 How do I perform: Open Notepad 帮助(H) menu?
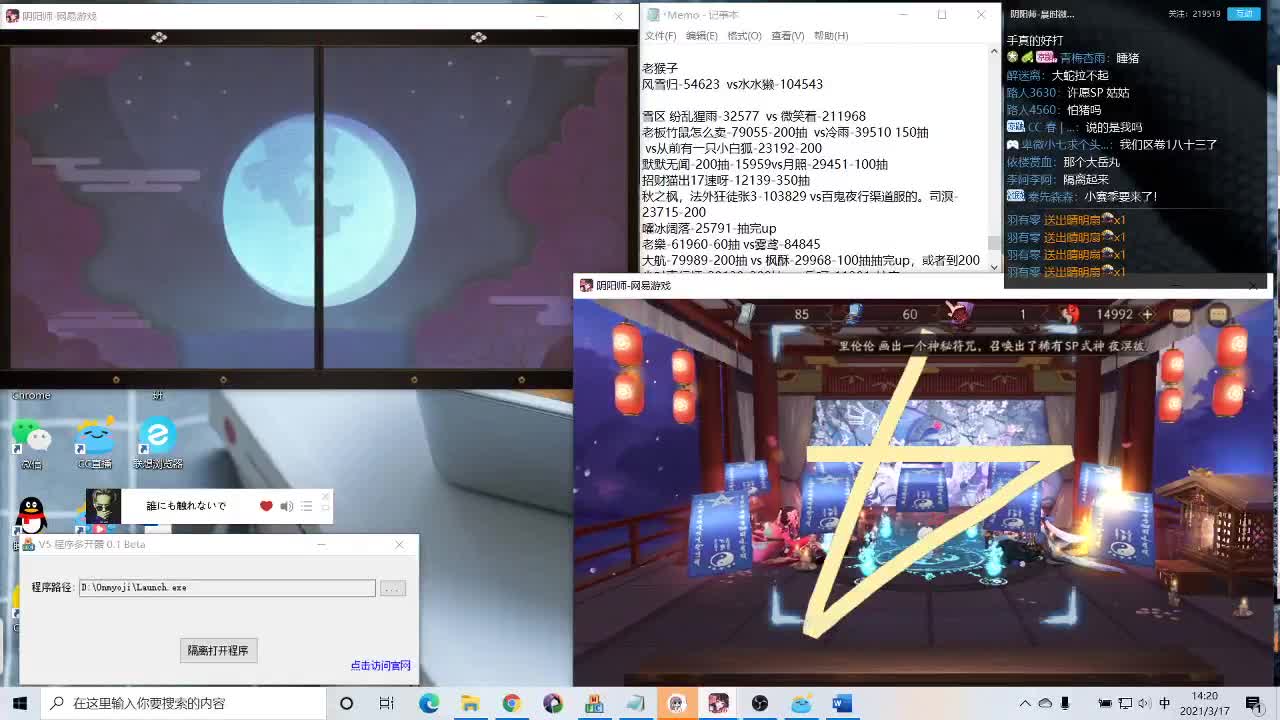coord(831,36)
